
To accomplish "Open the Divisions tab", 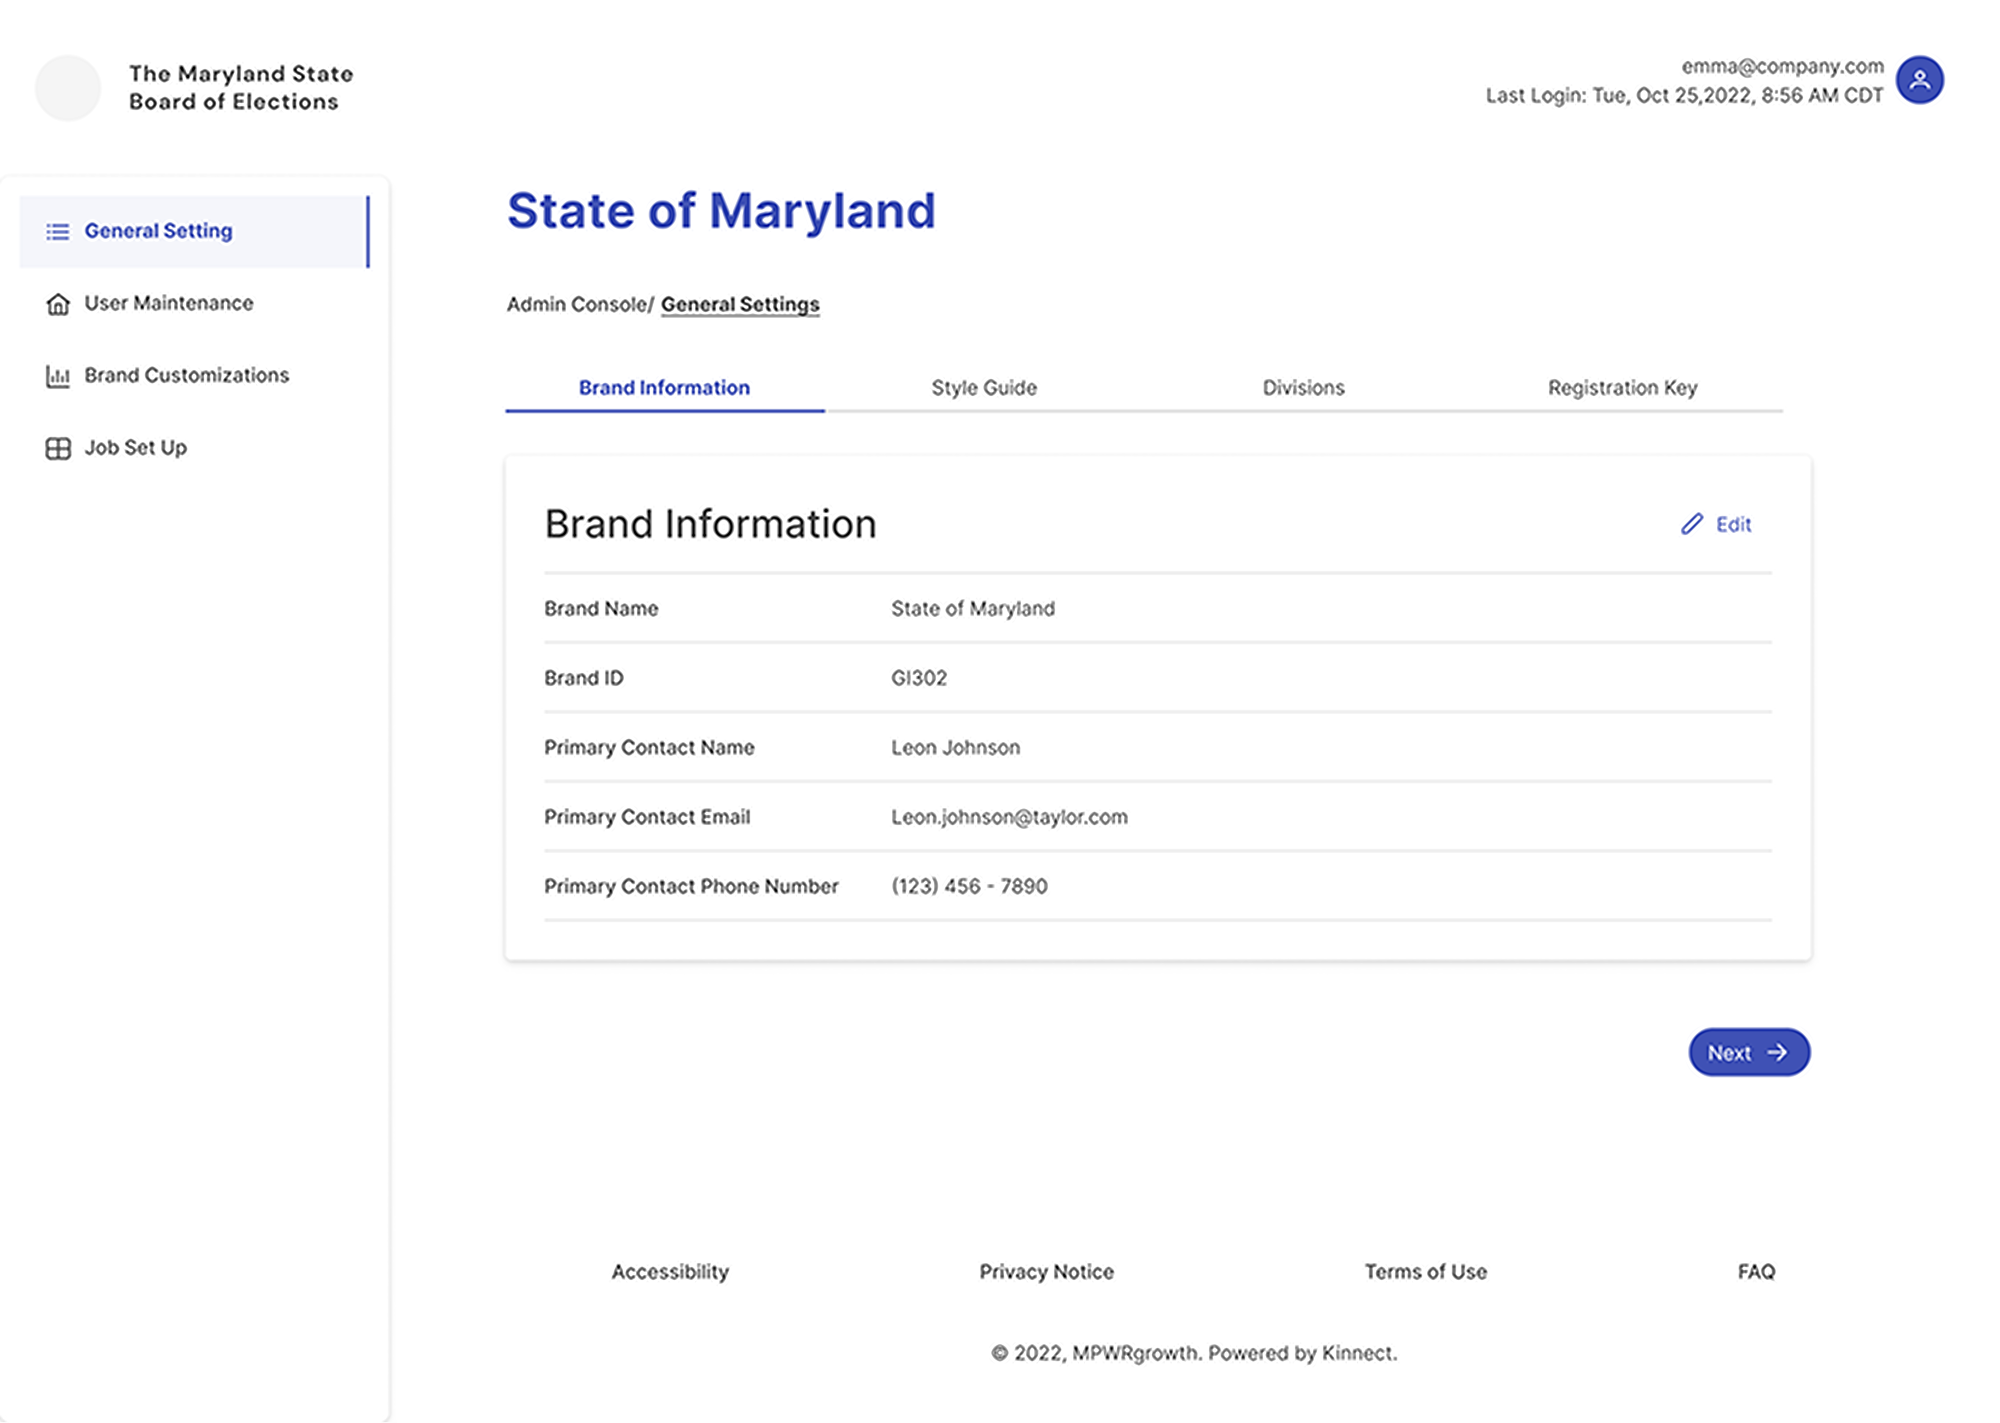I will tap(1303, 387).
